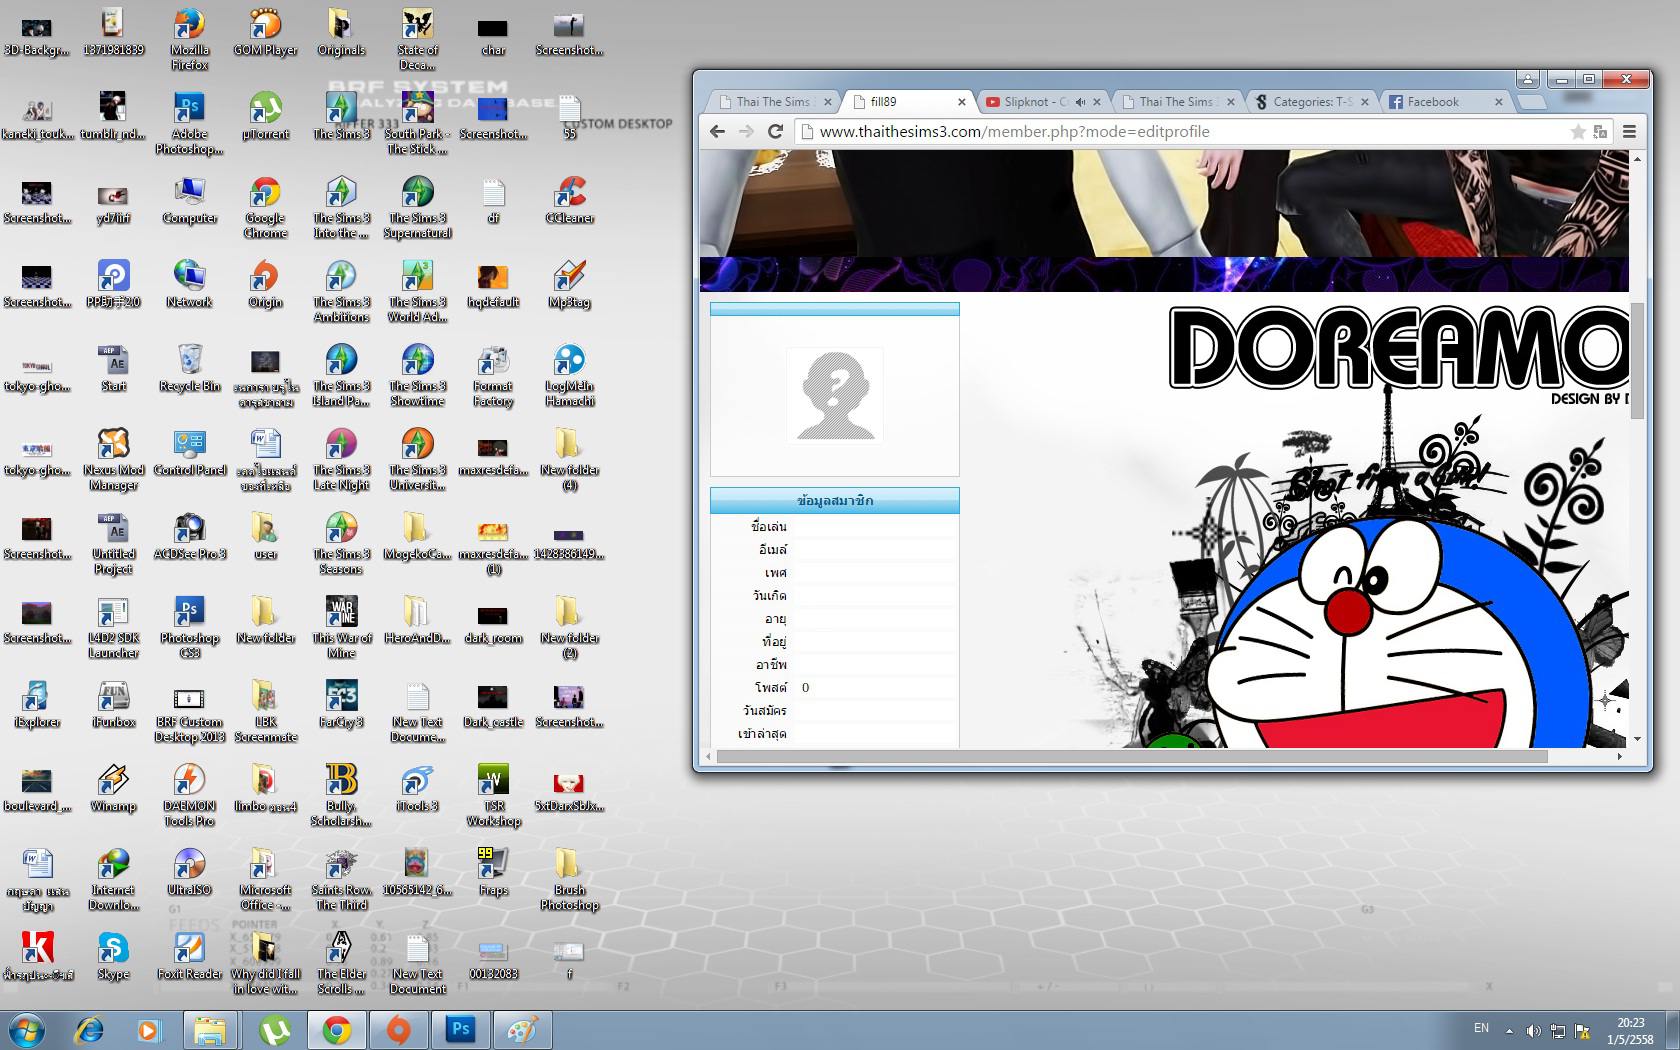Click translate icon in address bar
Screen dimensions: 1680x1050
[1600, 132]
